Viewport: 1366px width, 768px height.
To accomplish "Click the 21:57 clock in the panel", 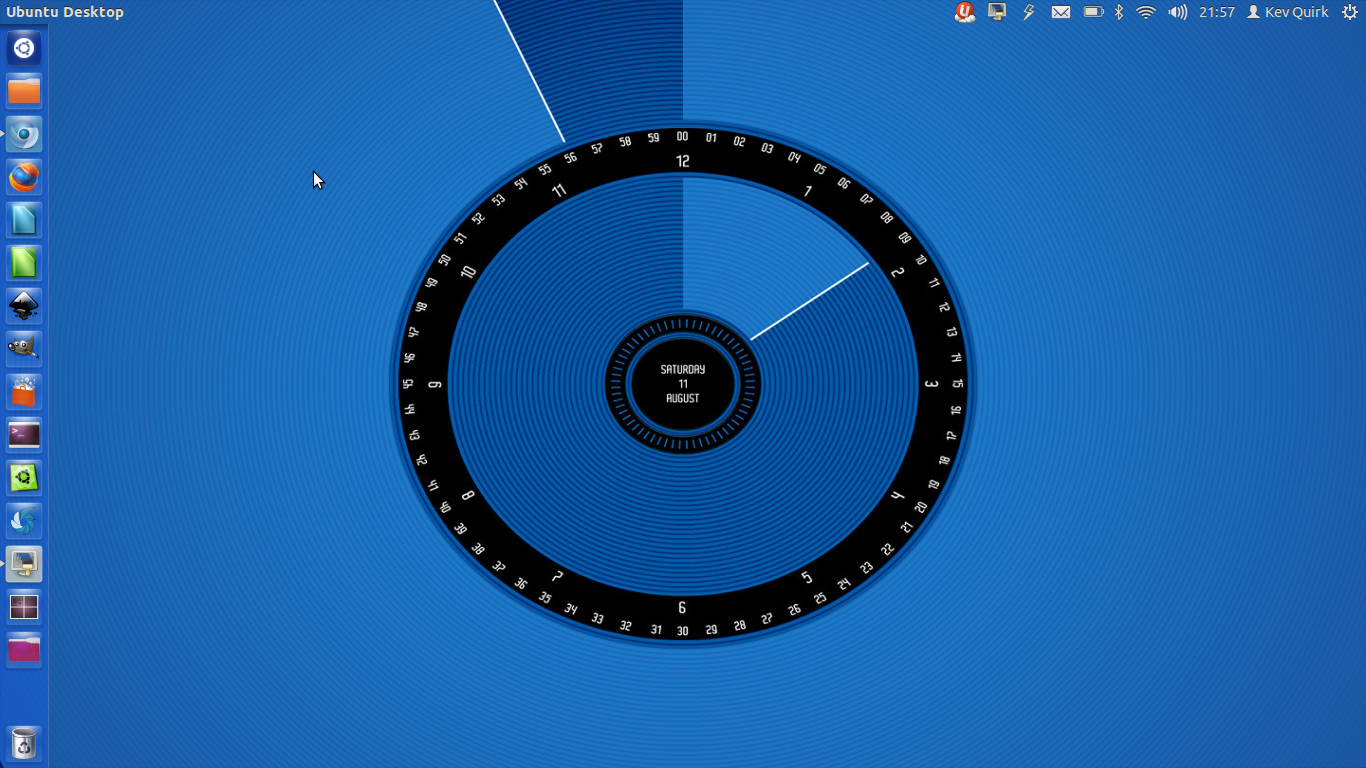I will click(1217, 12).
